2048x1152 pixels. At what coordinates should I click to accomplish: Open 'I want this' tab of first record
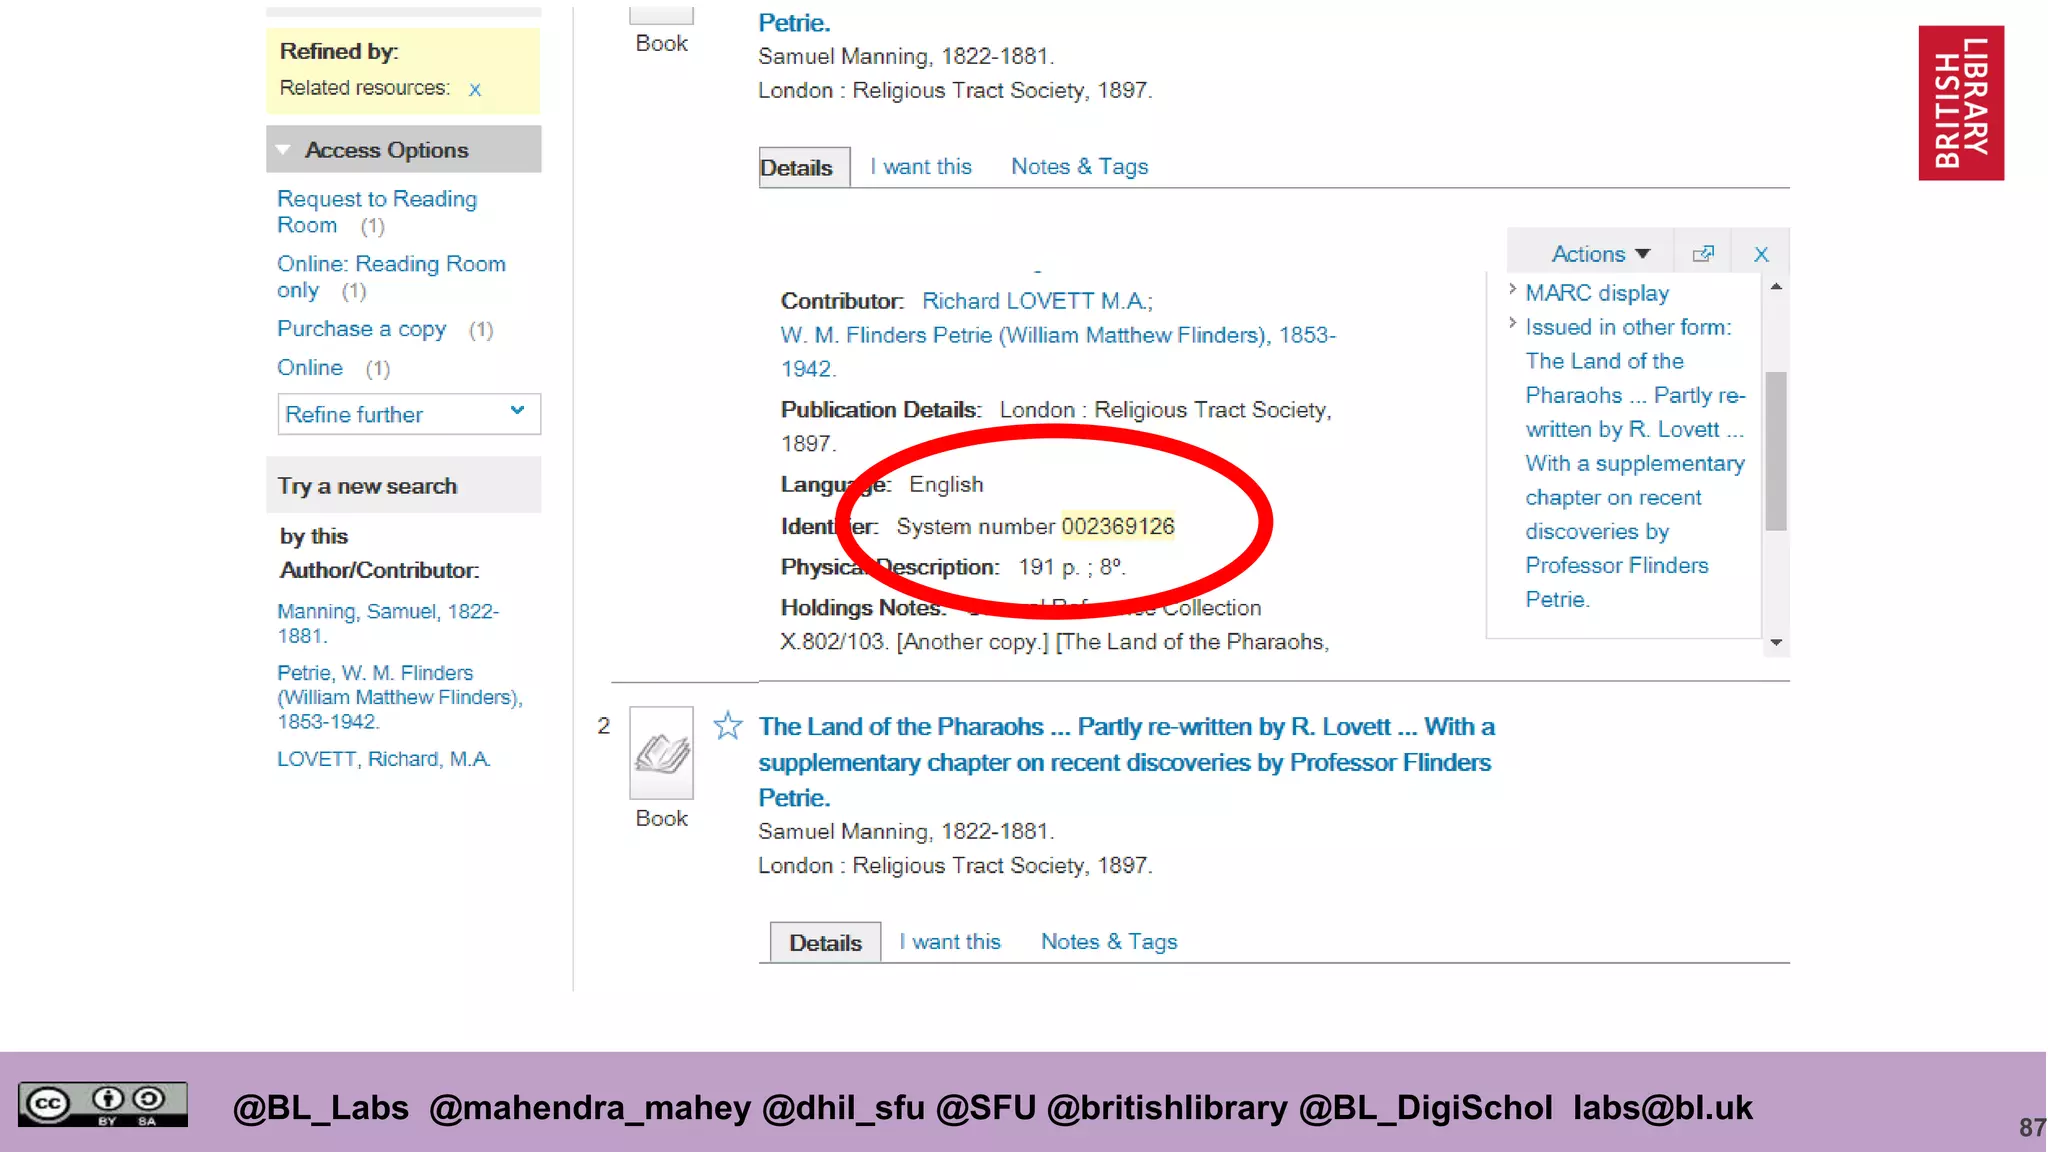coord(921,167)
